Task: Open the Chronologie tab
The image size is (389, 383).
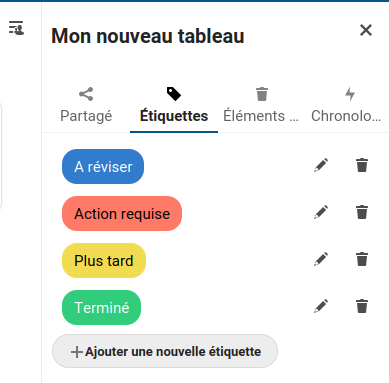Action: (x=346, y=106)
